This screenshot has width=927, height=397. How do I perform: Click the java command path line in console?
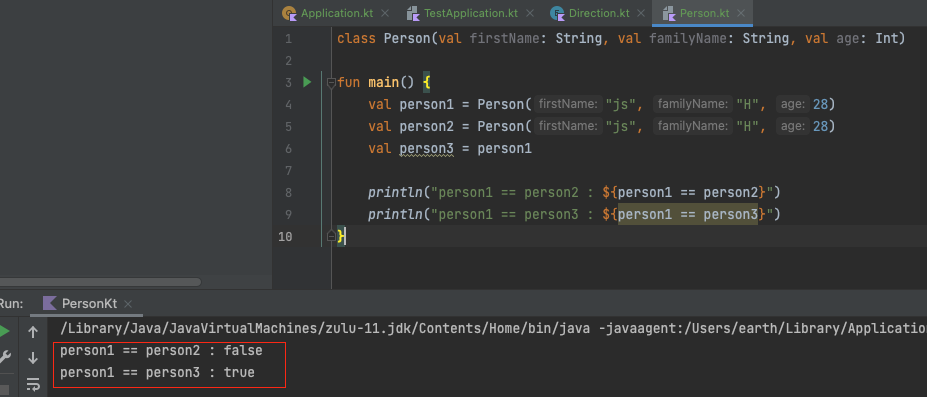[x=493, y=329]
